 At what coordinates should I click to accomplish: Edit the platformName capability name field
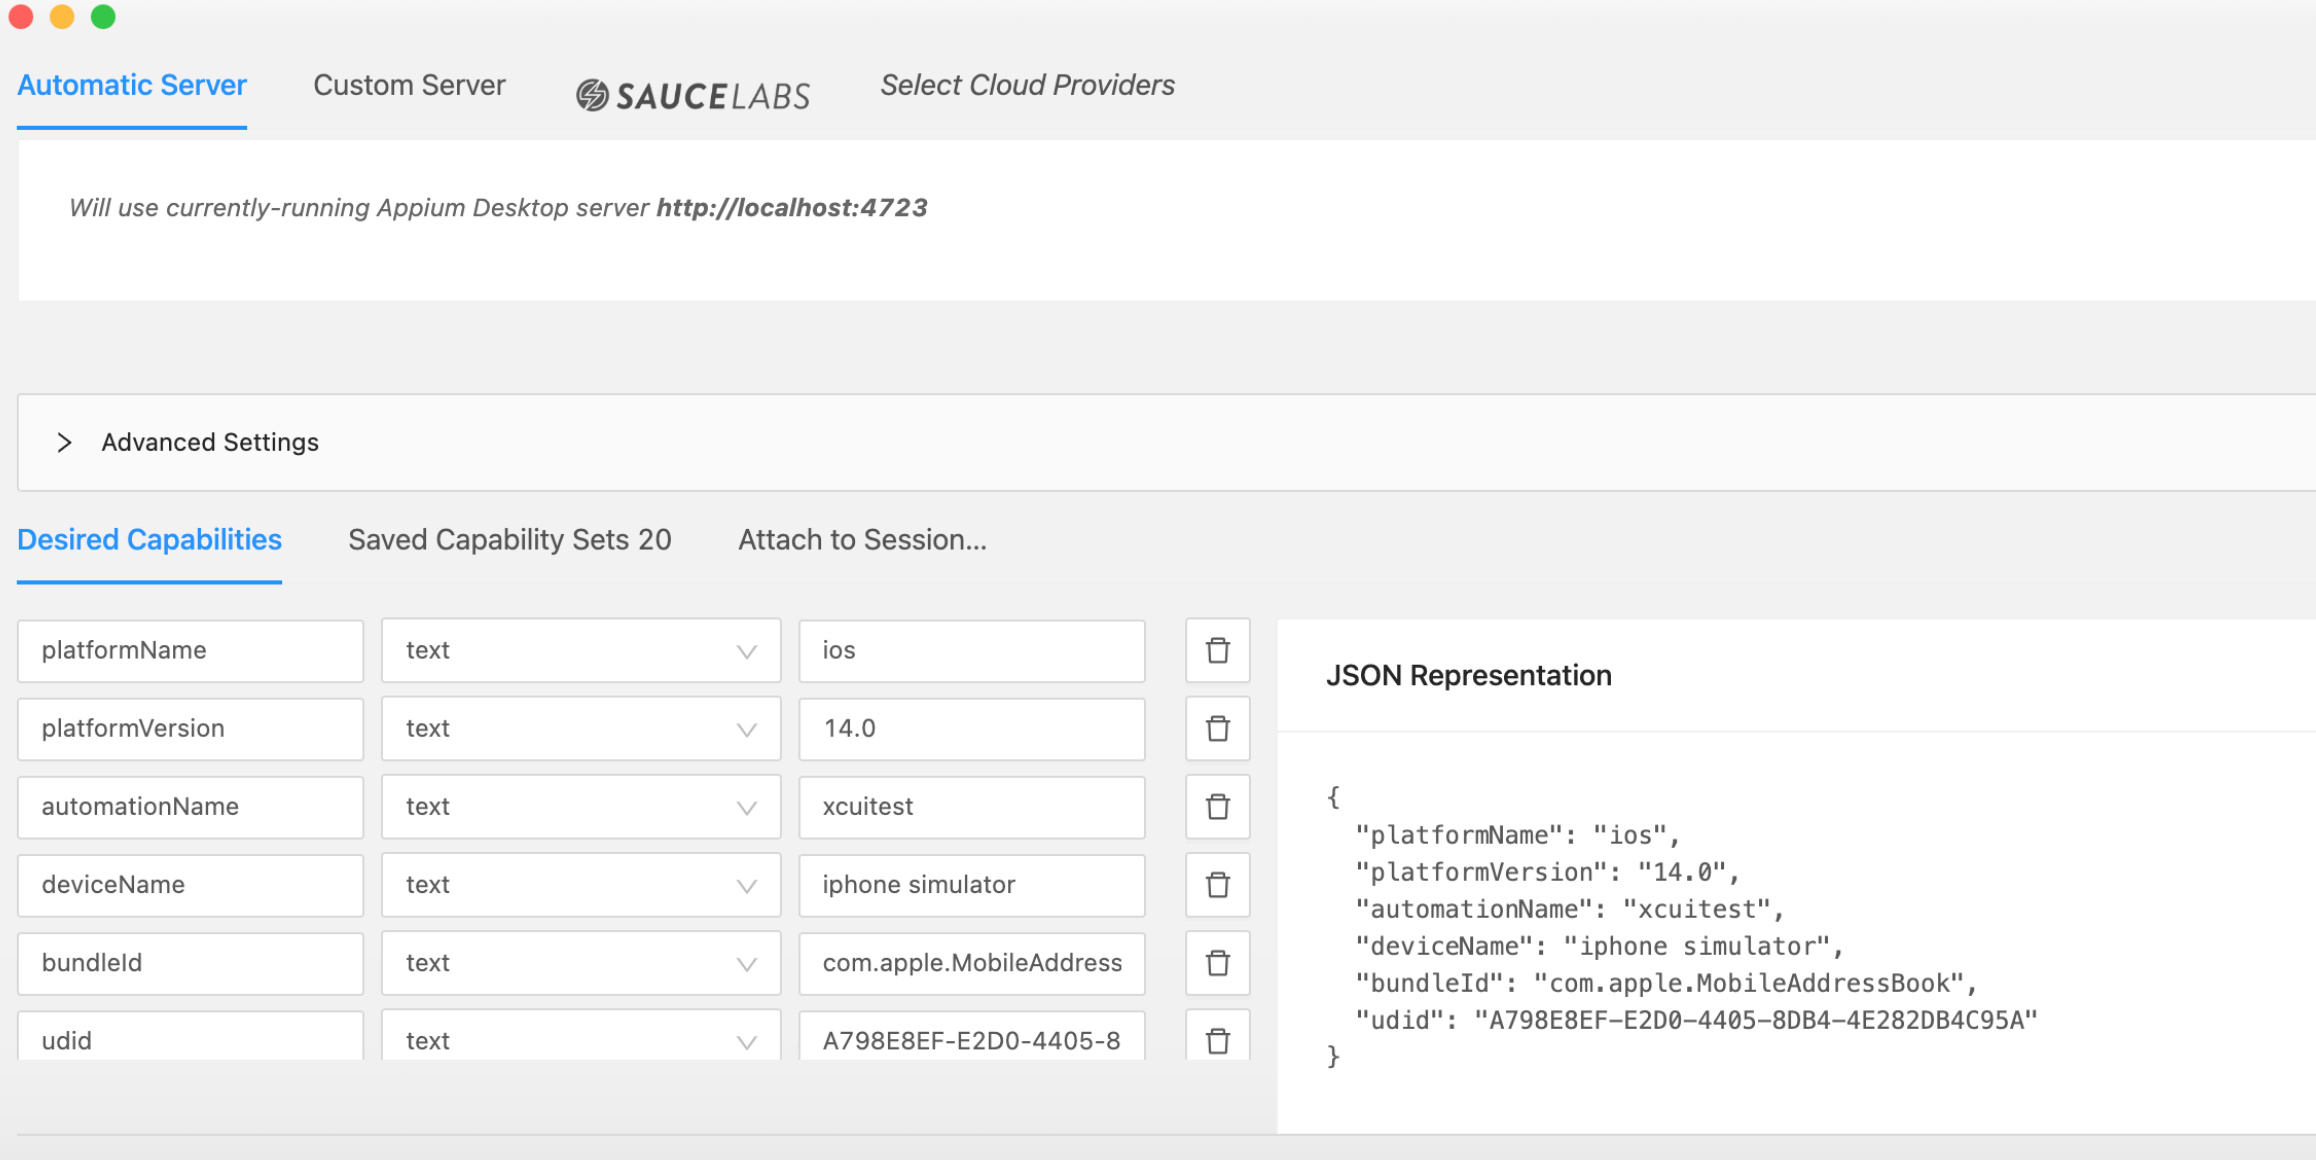(x=190, y=650)
